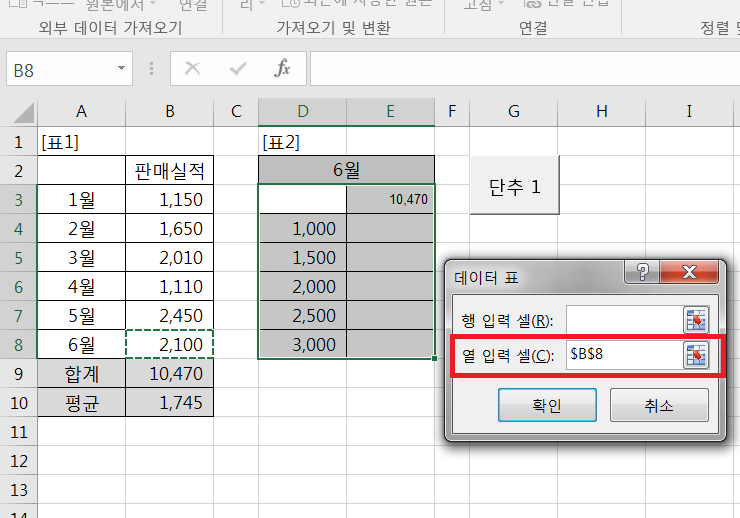Click into the 행 입력 셀 field
This screenshot has width=740, height=518.
622,320
